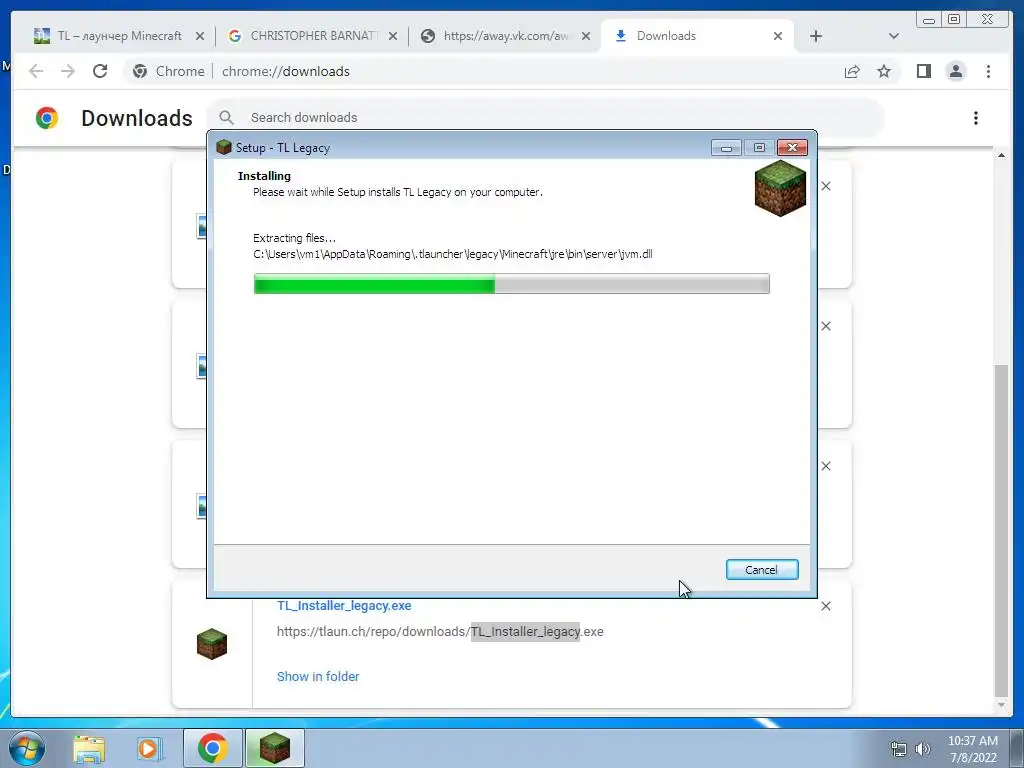
Task: Open the Chrome three-dot main menu
Action: click(x=988, y=71)
